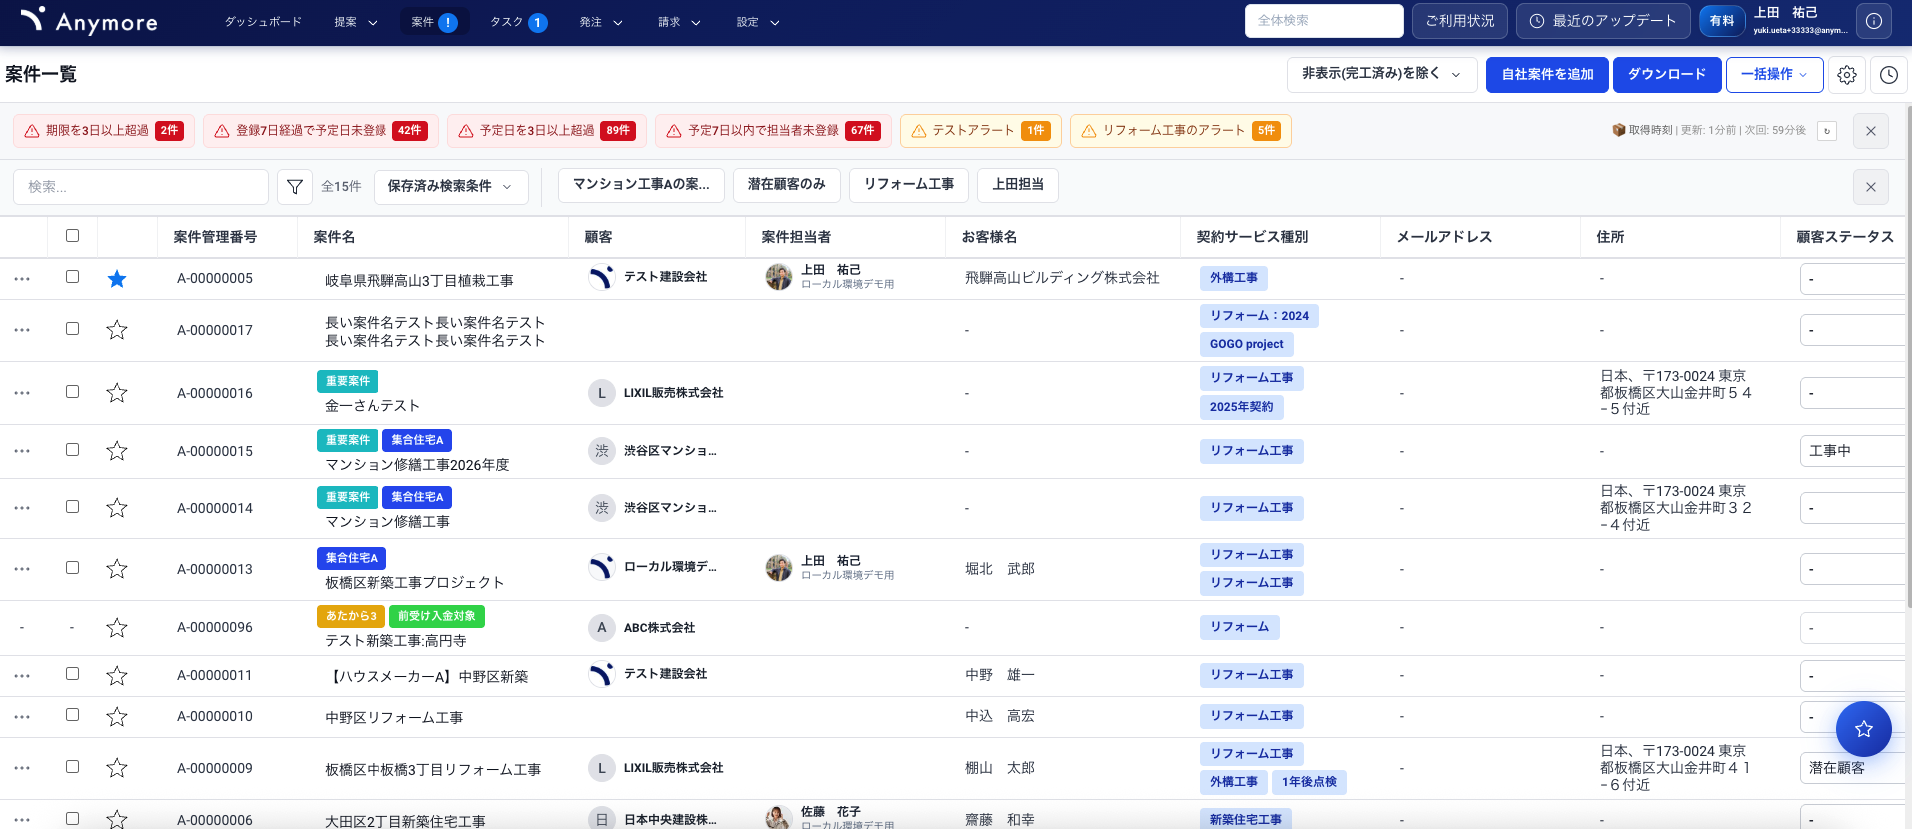
Task: Click the floating favorites star button
Action: click(x=1863, y=729)
